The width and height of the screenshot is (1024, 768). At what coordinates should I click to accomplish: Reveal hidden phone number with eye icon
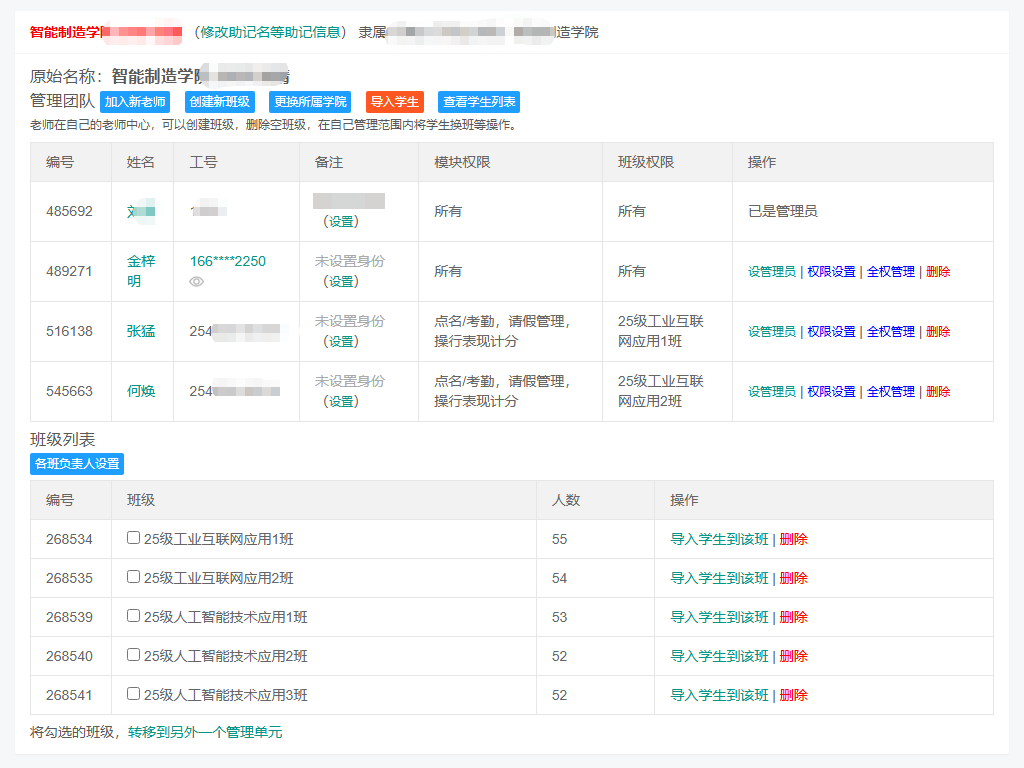pyautogui.click(x=197, y=282)
